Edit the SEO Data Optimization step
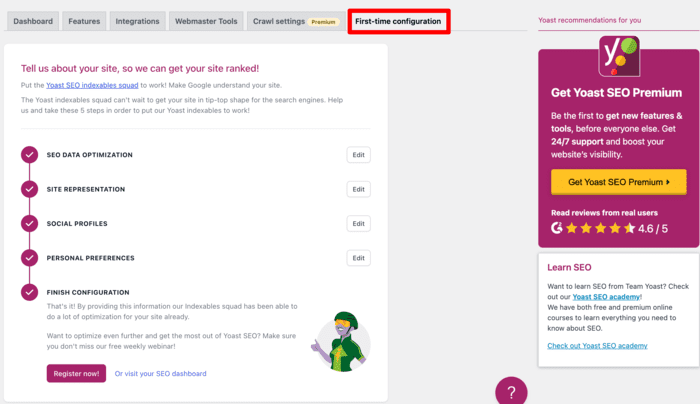 (x=358, y=154)
